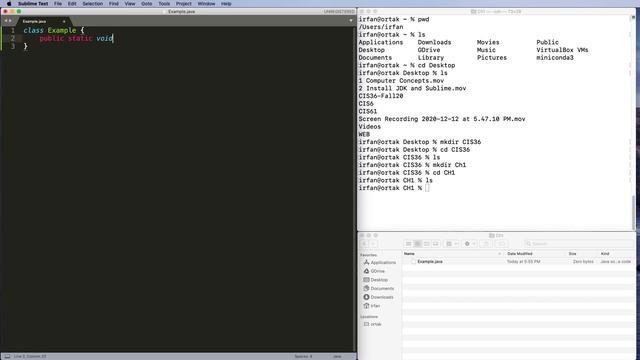
Task: Switch Finder to list view
Action: pos(418,244)
